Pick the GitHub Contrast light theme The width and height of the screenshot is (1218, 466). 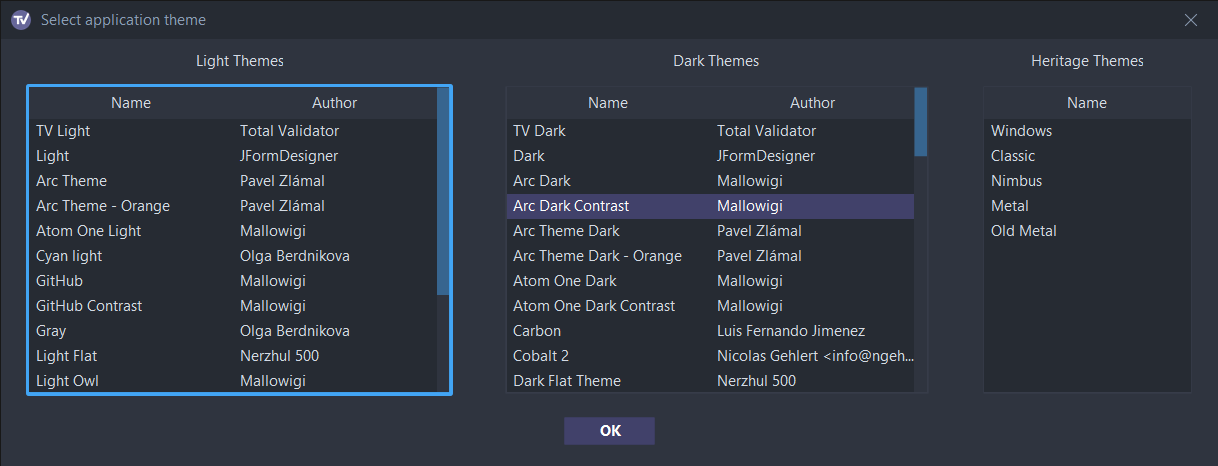(x=89, y=306)
